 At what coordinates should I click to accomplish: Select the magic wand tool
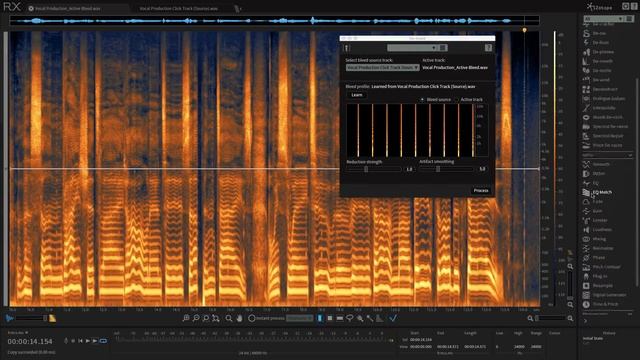pos(370,318)
